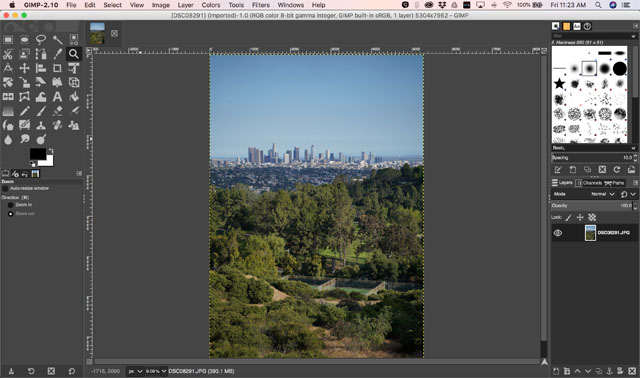640x378 pixels.
Task: Select the Zoom magnifier tool
Action: click(x=74, y=54)
